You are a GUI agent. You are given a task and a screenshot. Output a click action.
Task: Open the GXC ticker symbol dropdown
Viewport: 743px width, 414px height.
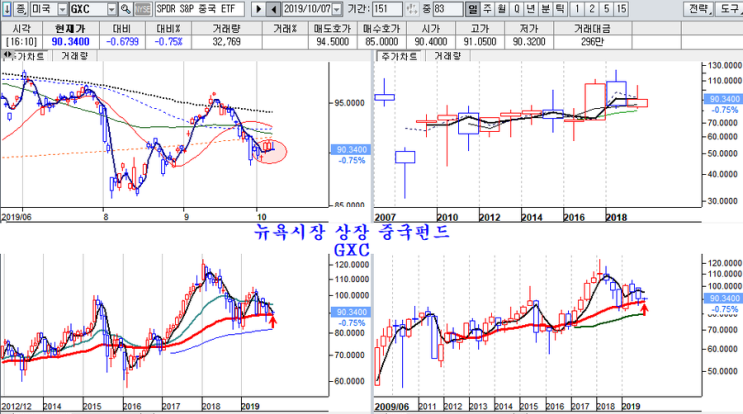coord(111,9)
